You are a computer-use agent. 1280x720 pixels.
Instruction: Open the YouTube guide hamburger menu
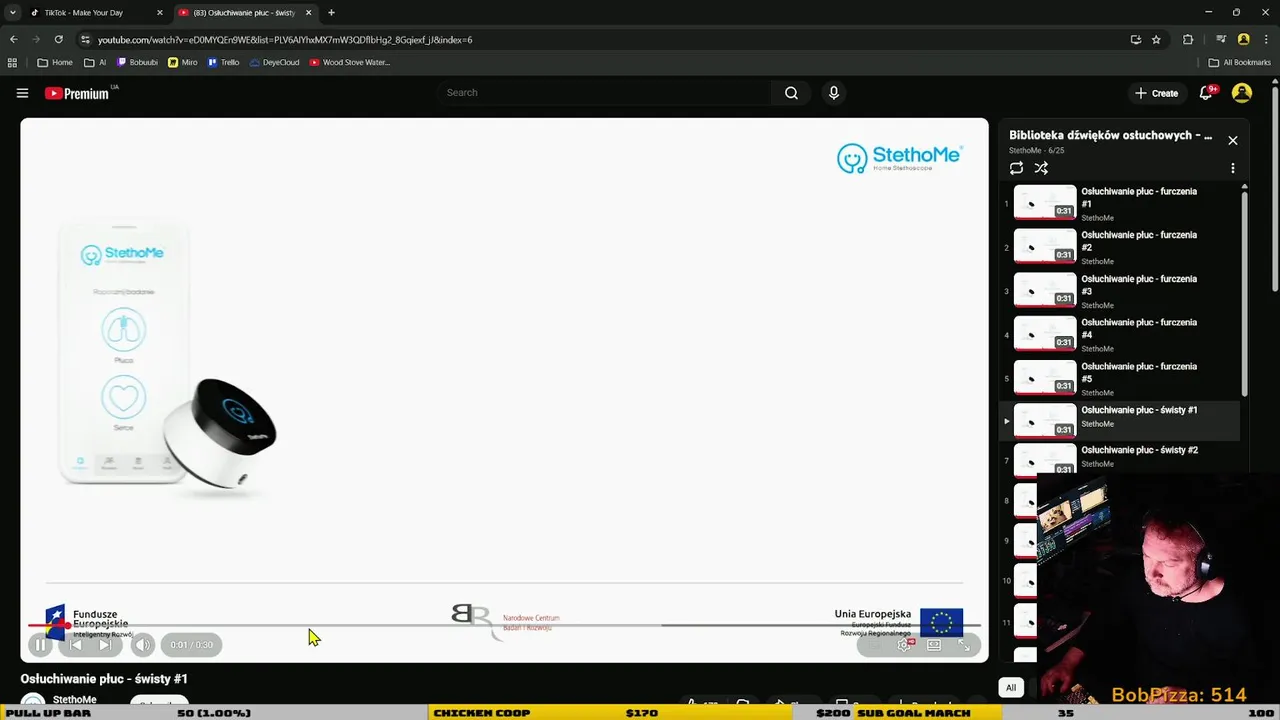[22, 93]
